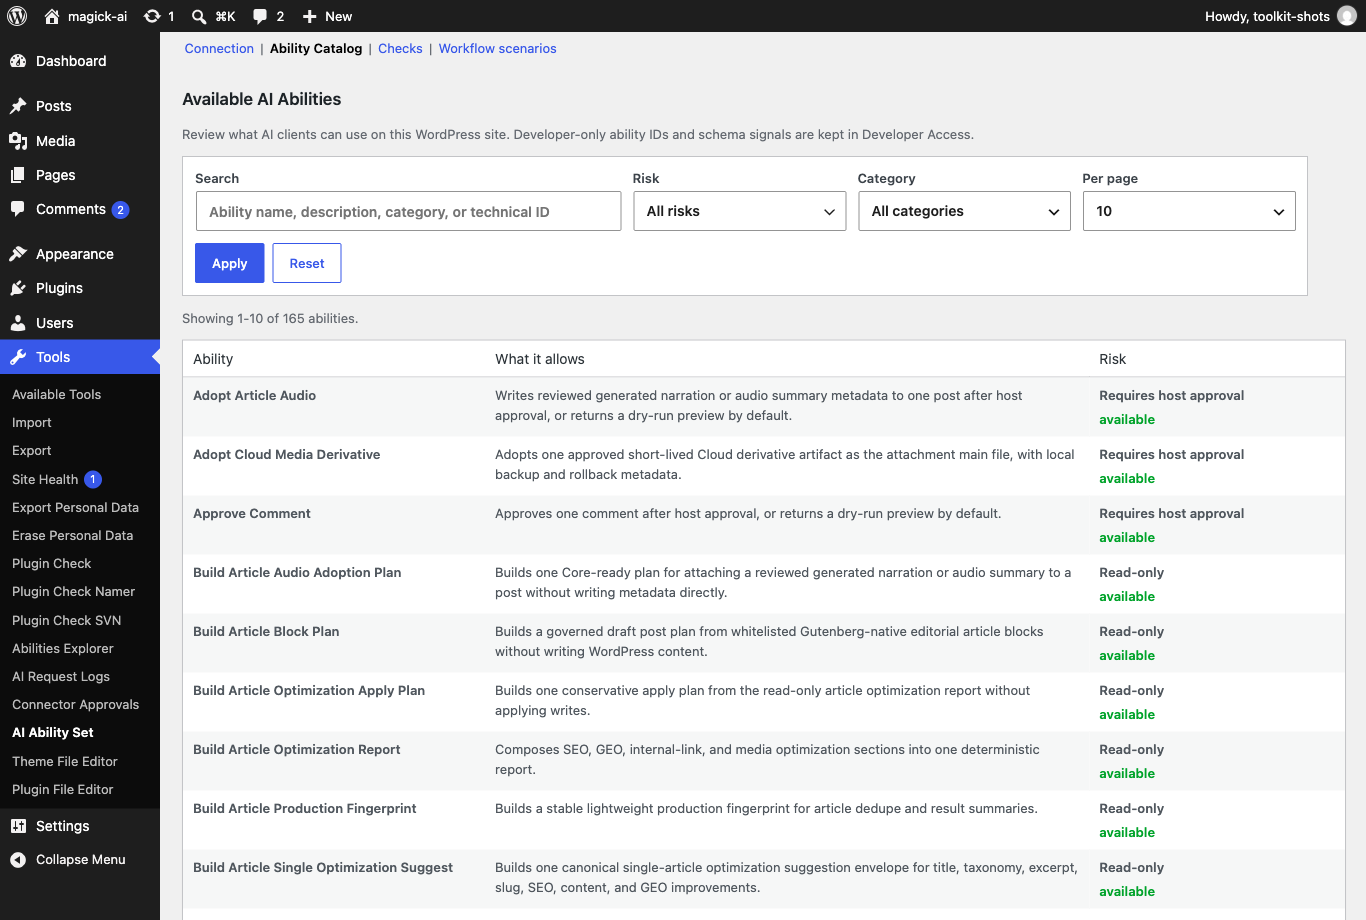Click the Posts pushpin icon
This screenshot has height=920, width=1366.
[18, 106]
